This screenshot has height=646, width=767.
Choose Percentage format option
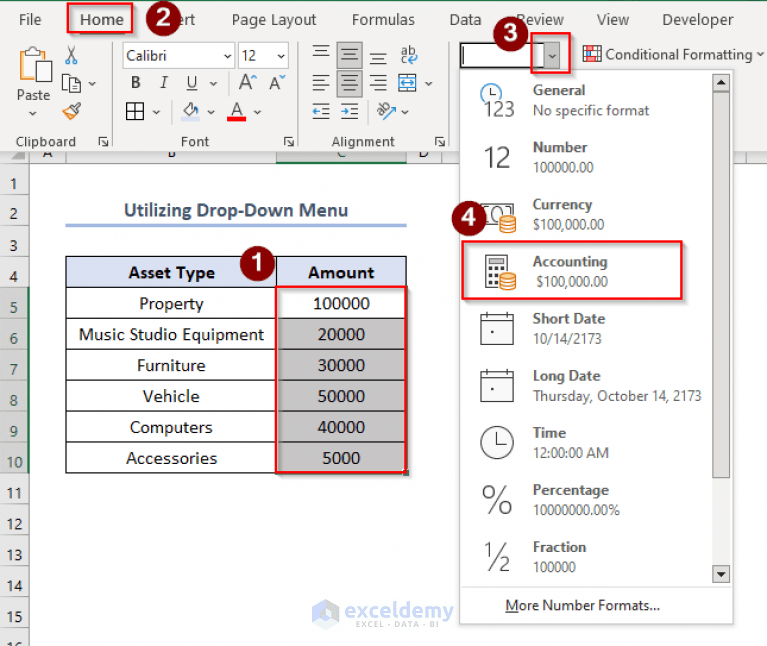pyautogui.click(x=586, y=500)
